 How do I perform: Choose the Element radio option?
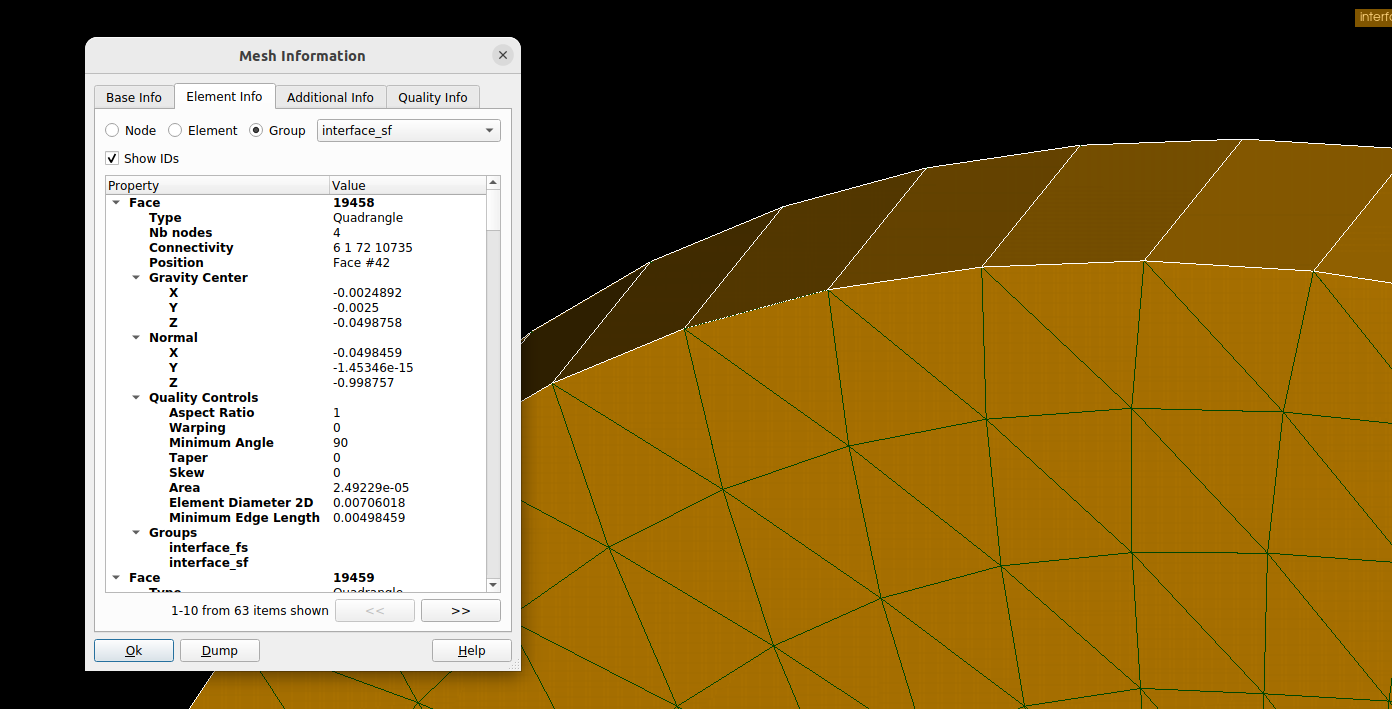coord(175,131)
